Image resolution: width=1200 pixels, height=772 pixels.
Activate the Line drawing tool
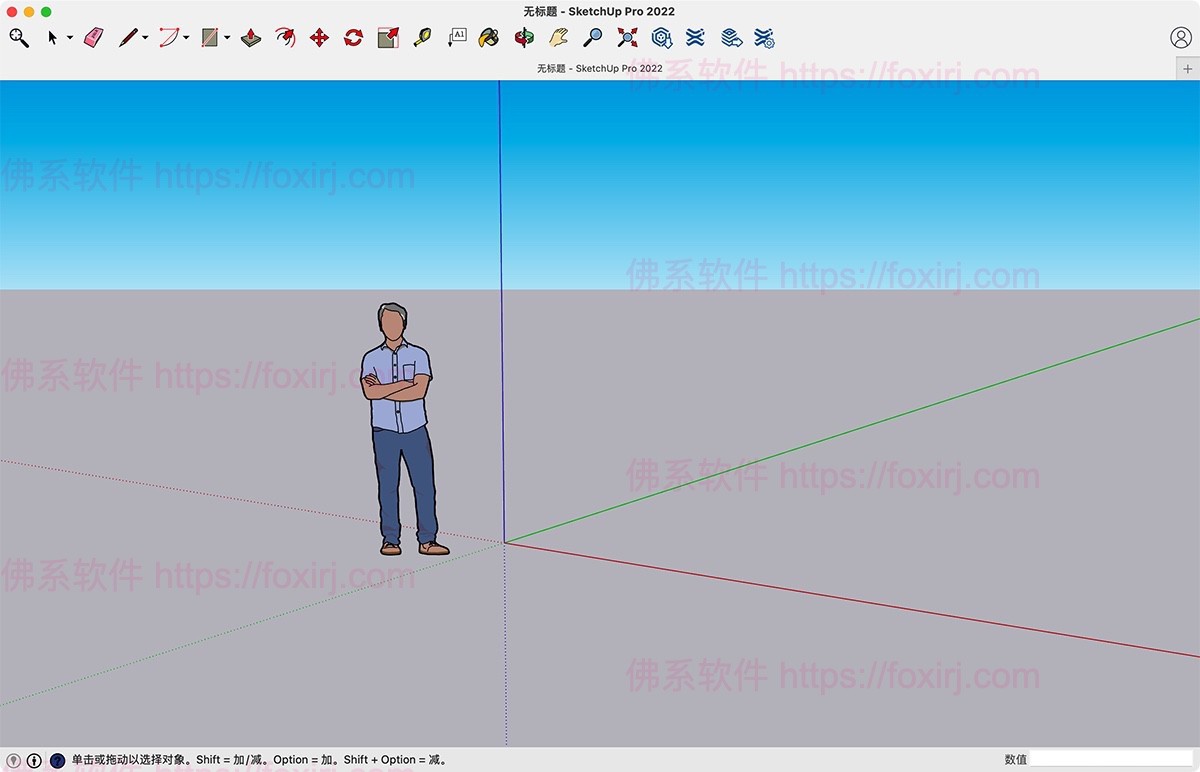pos(128,37)
